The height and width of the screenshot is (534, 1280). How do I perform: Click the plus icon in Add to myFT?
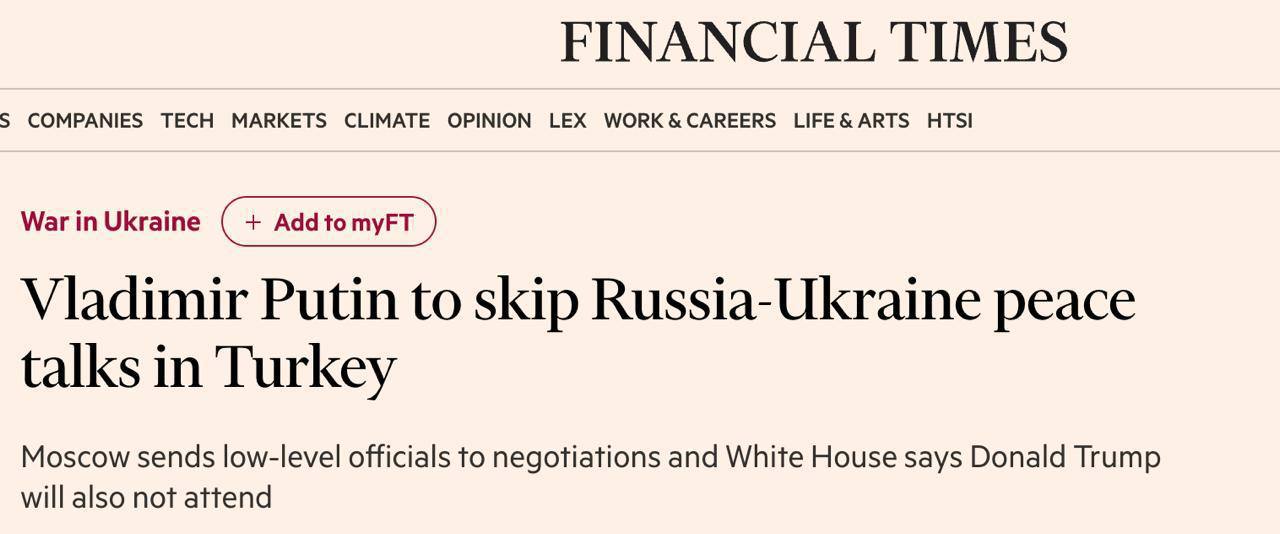coord(253,222)
